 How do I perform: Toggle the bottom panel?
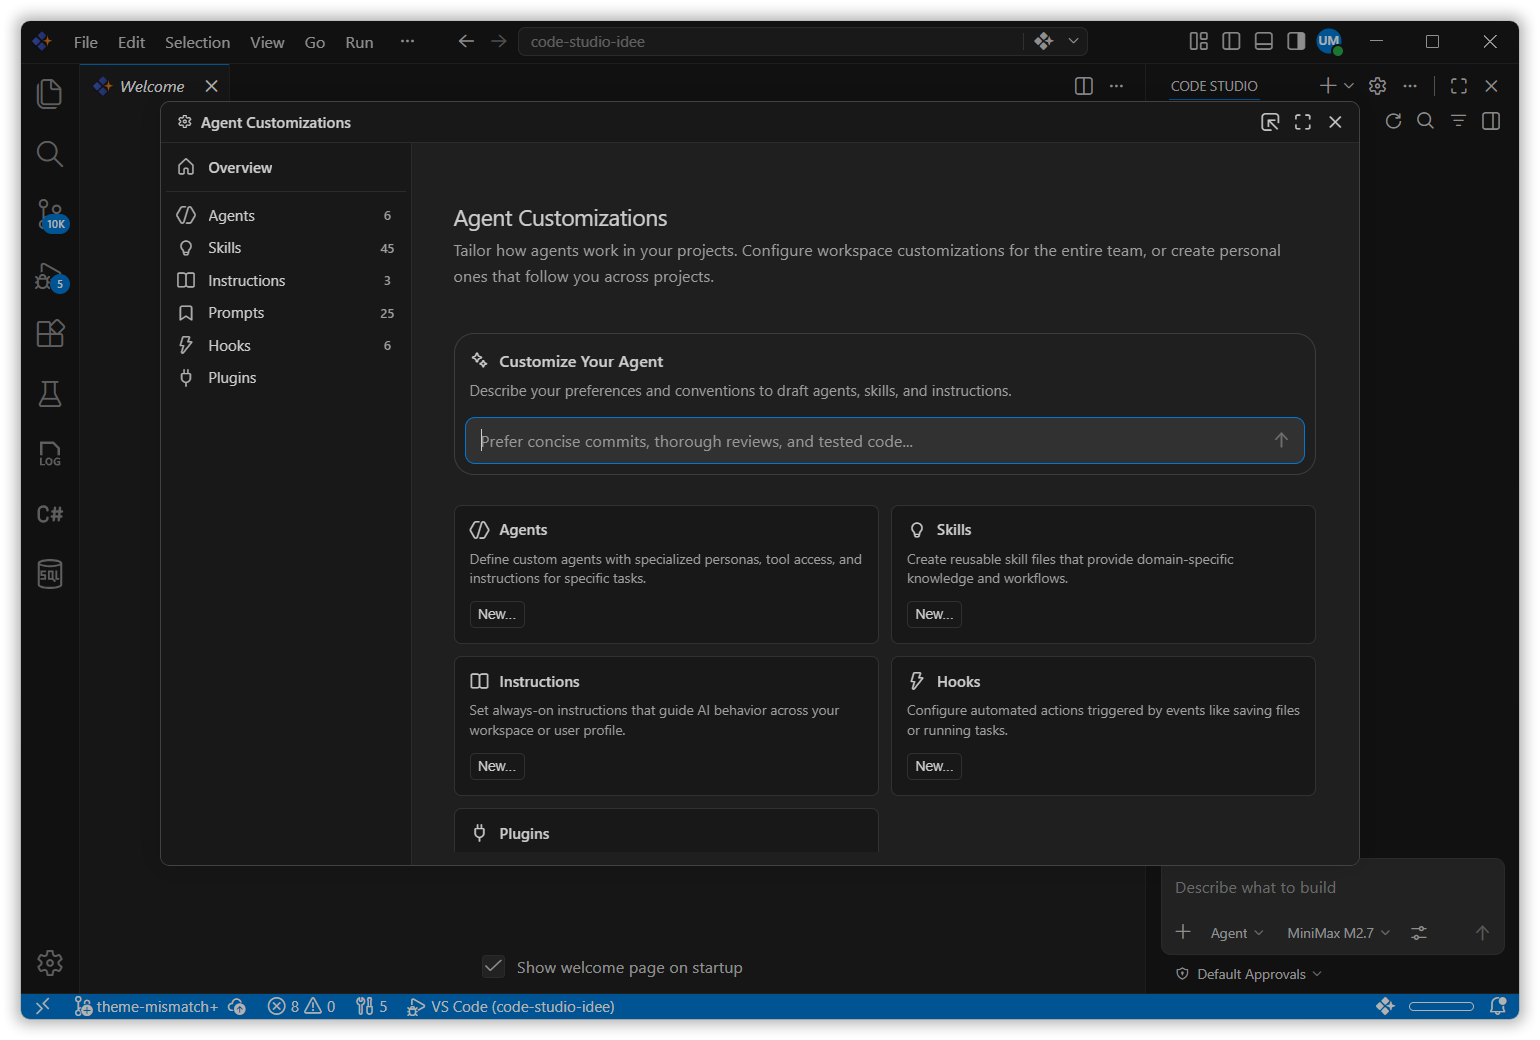(1264, 41)
